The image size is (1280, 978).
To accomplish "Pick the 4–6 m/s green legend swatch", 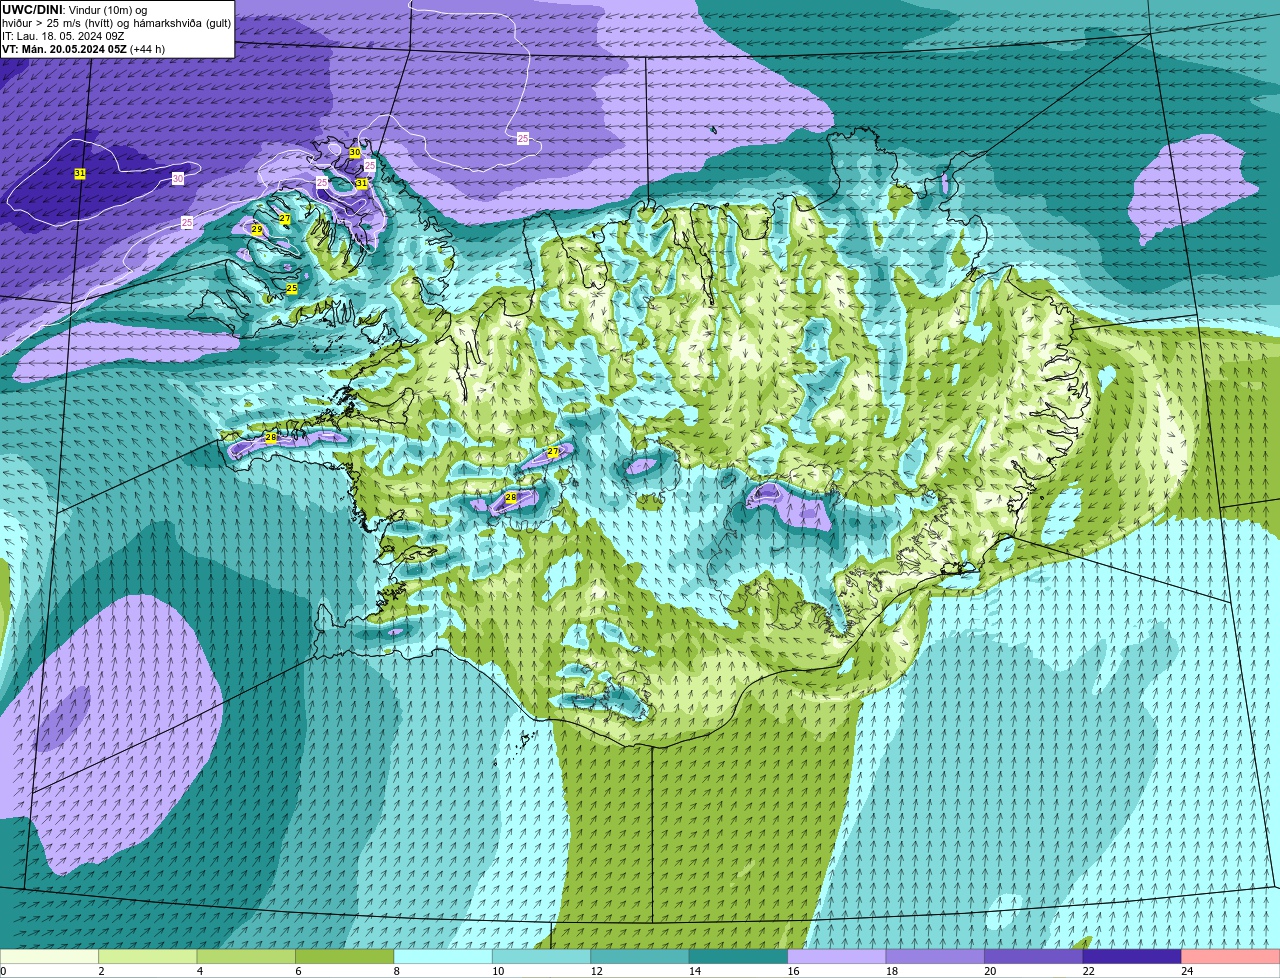I will tap(246, 957).
